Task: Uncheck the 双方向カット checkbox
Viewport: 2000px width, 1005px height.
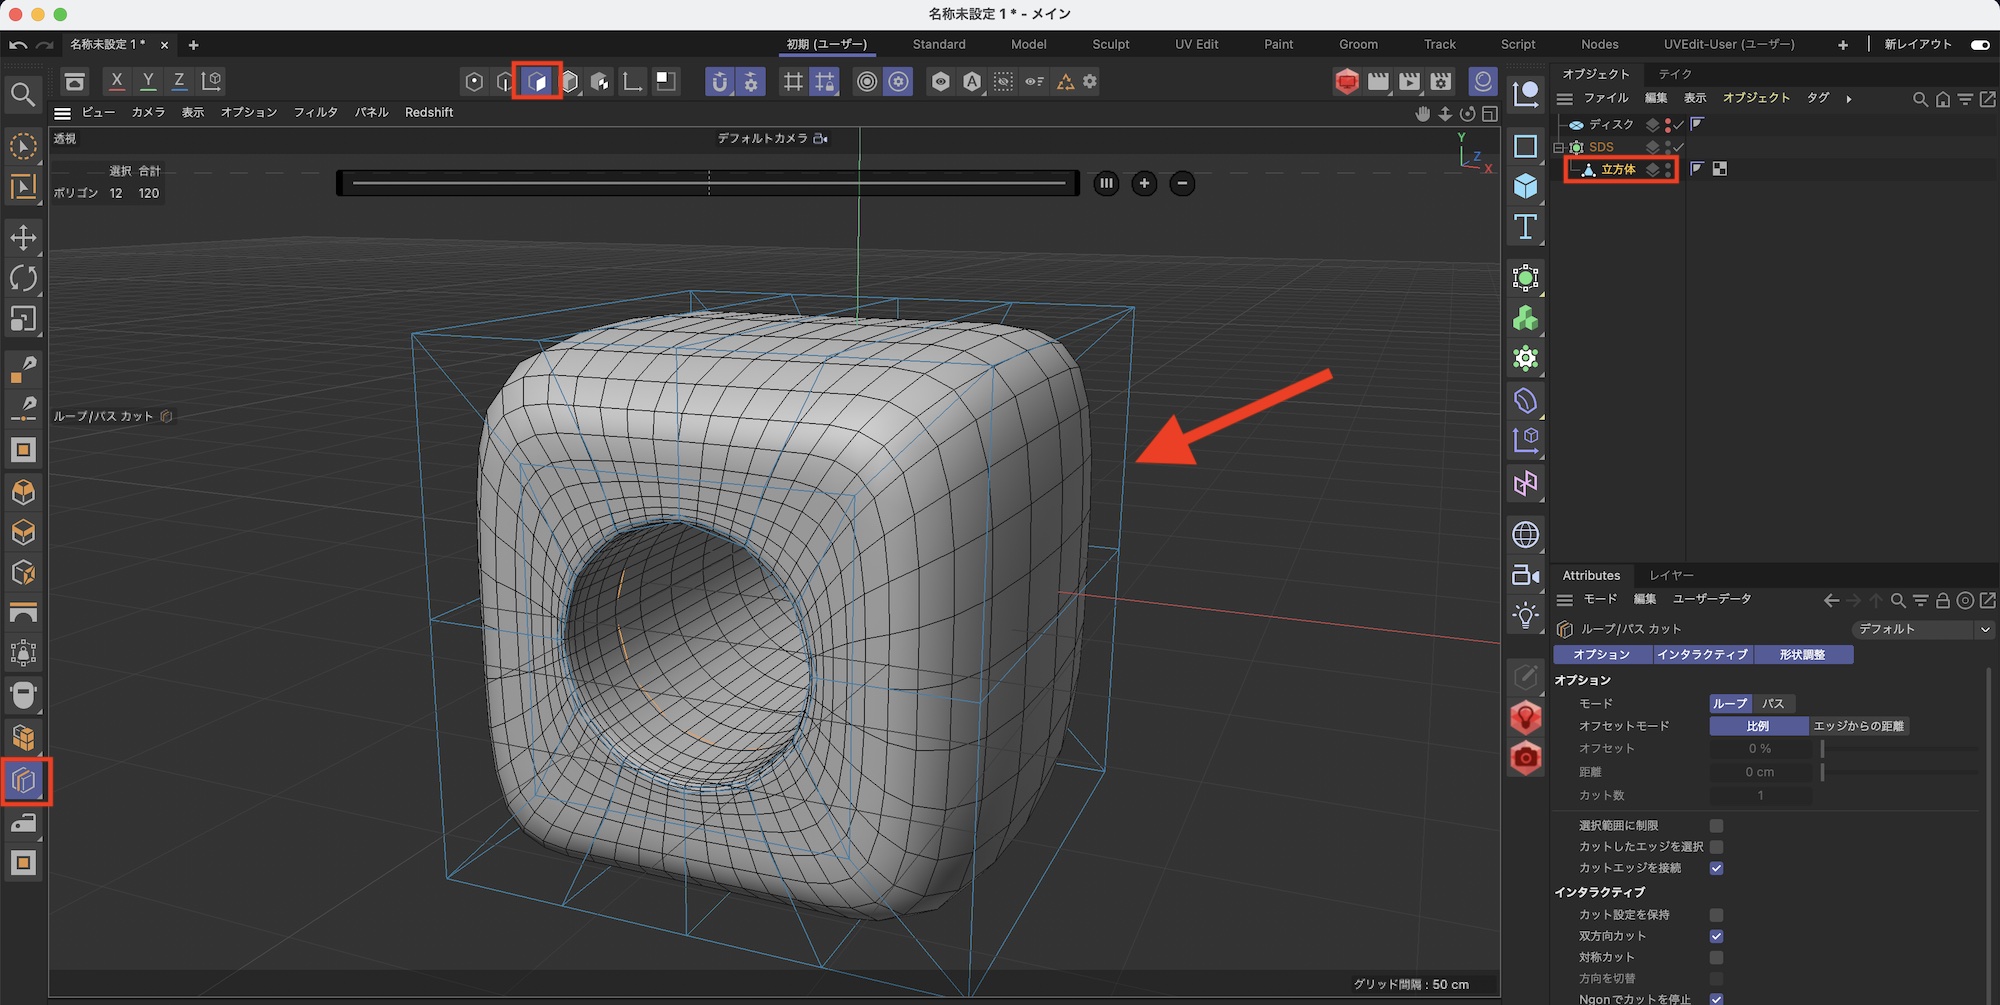Action: click(1716, 936)
